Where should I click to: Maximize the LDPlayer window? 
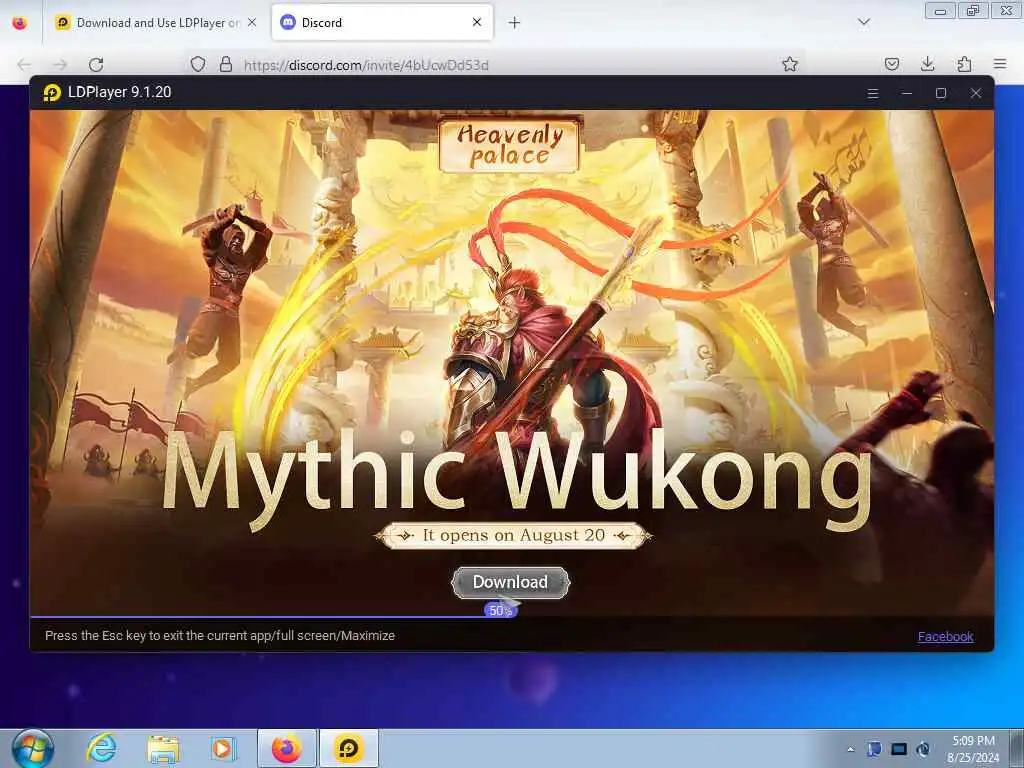[941, 93]
